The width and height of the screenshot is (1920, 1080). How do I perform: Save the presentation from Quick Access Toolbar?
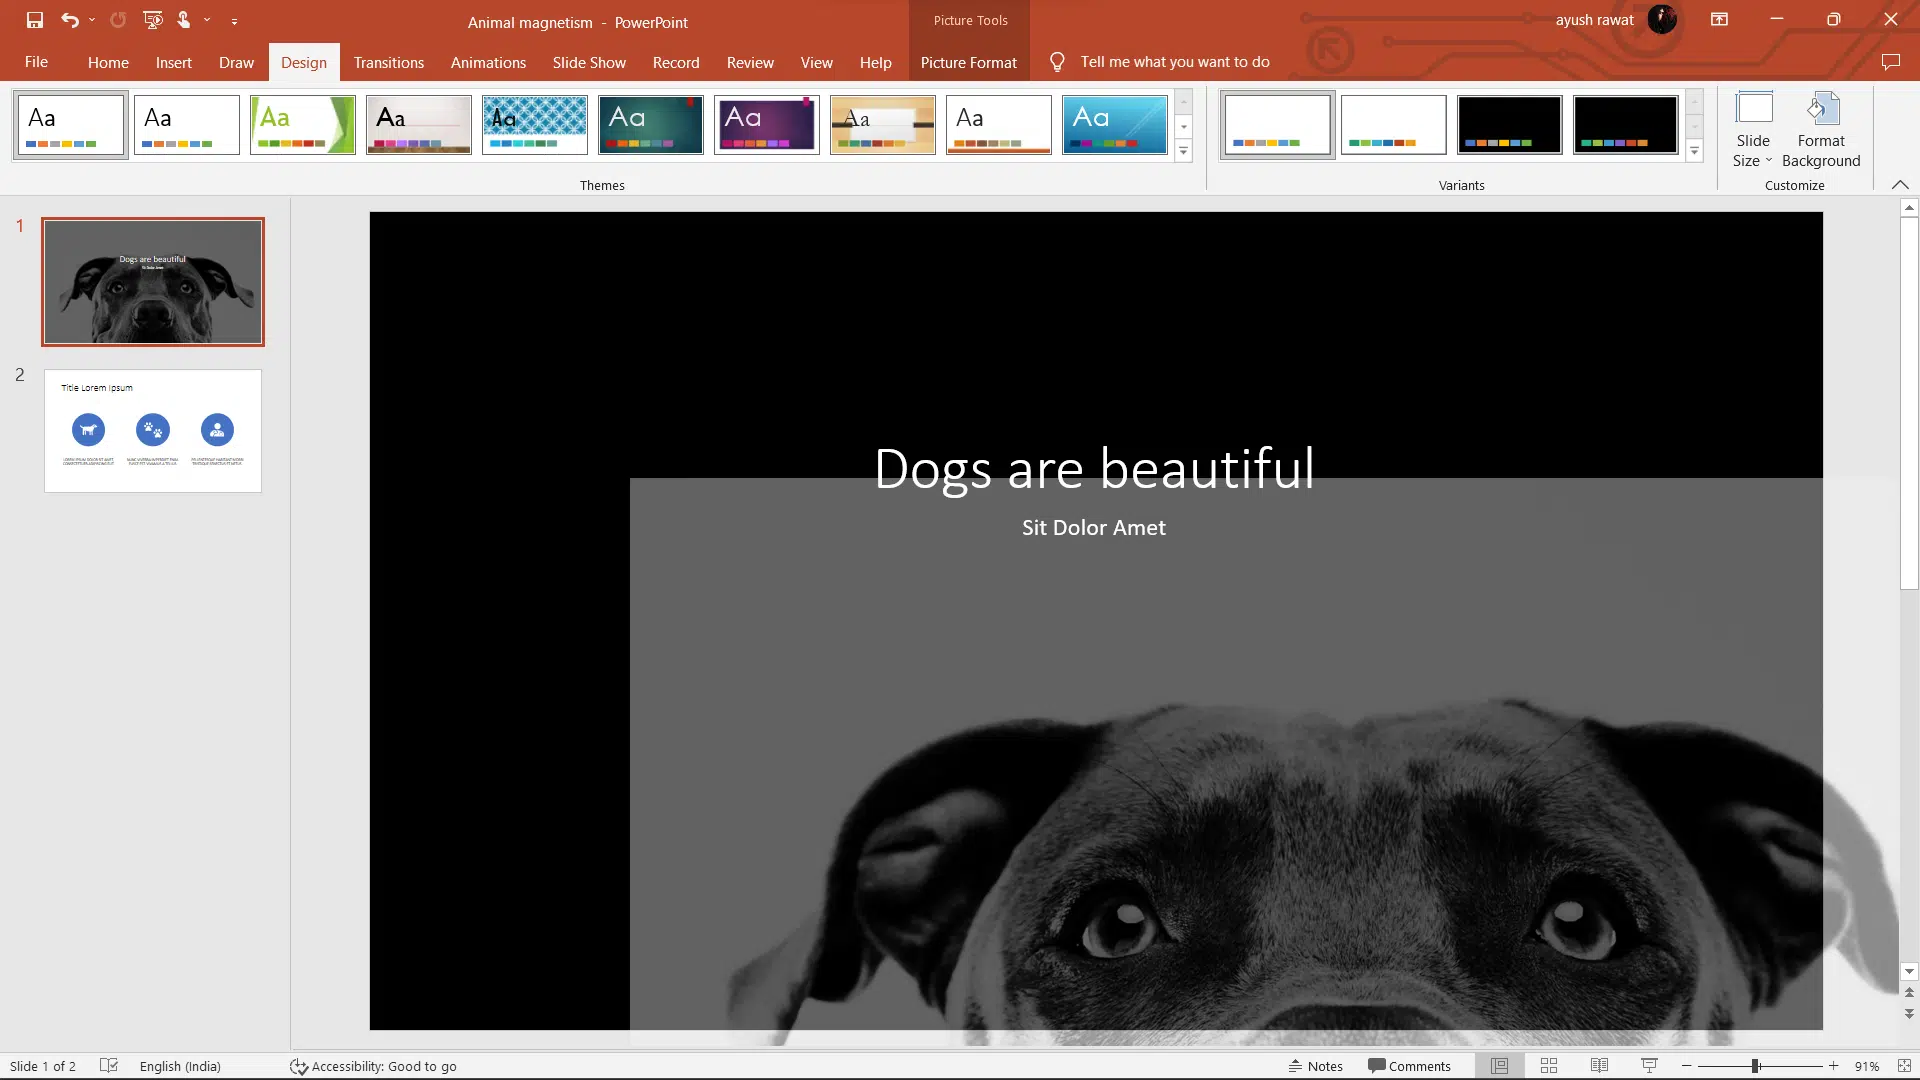tap(34, 20)
